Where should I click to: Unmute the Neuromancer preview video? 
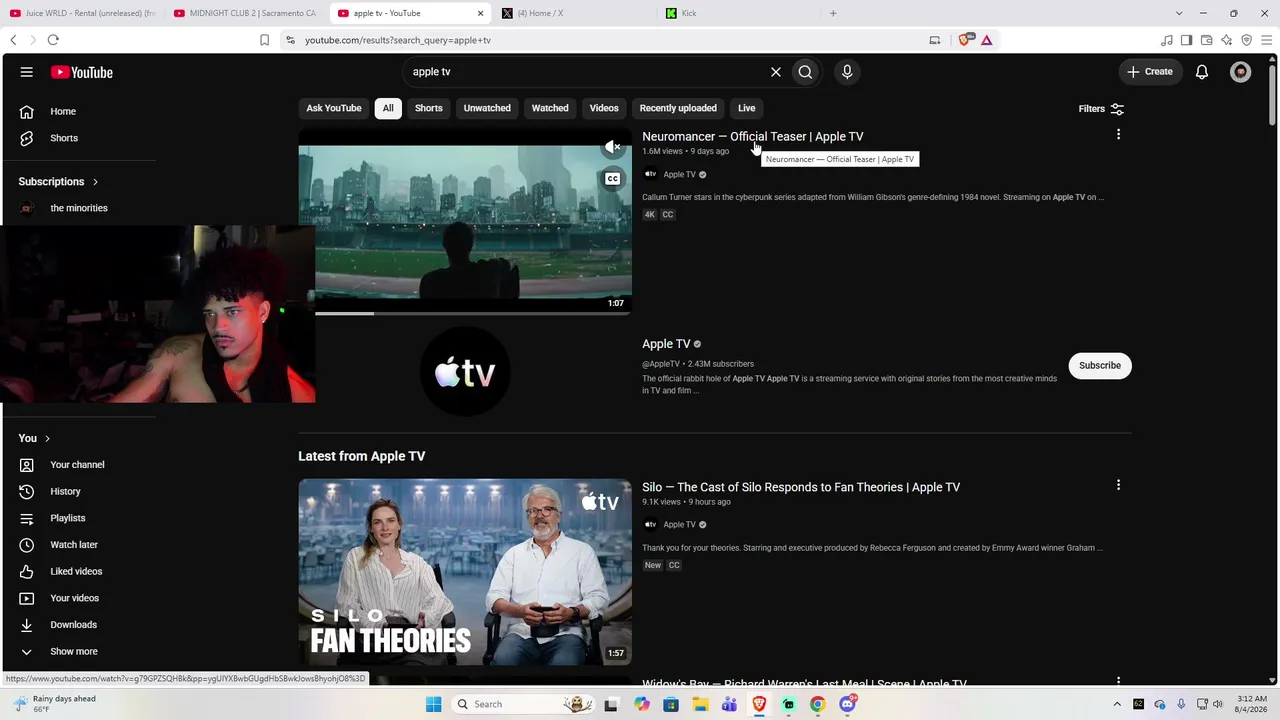click(x=613, y=147)
